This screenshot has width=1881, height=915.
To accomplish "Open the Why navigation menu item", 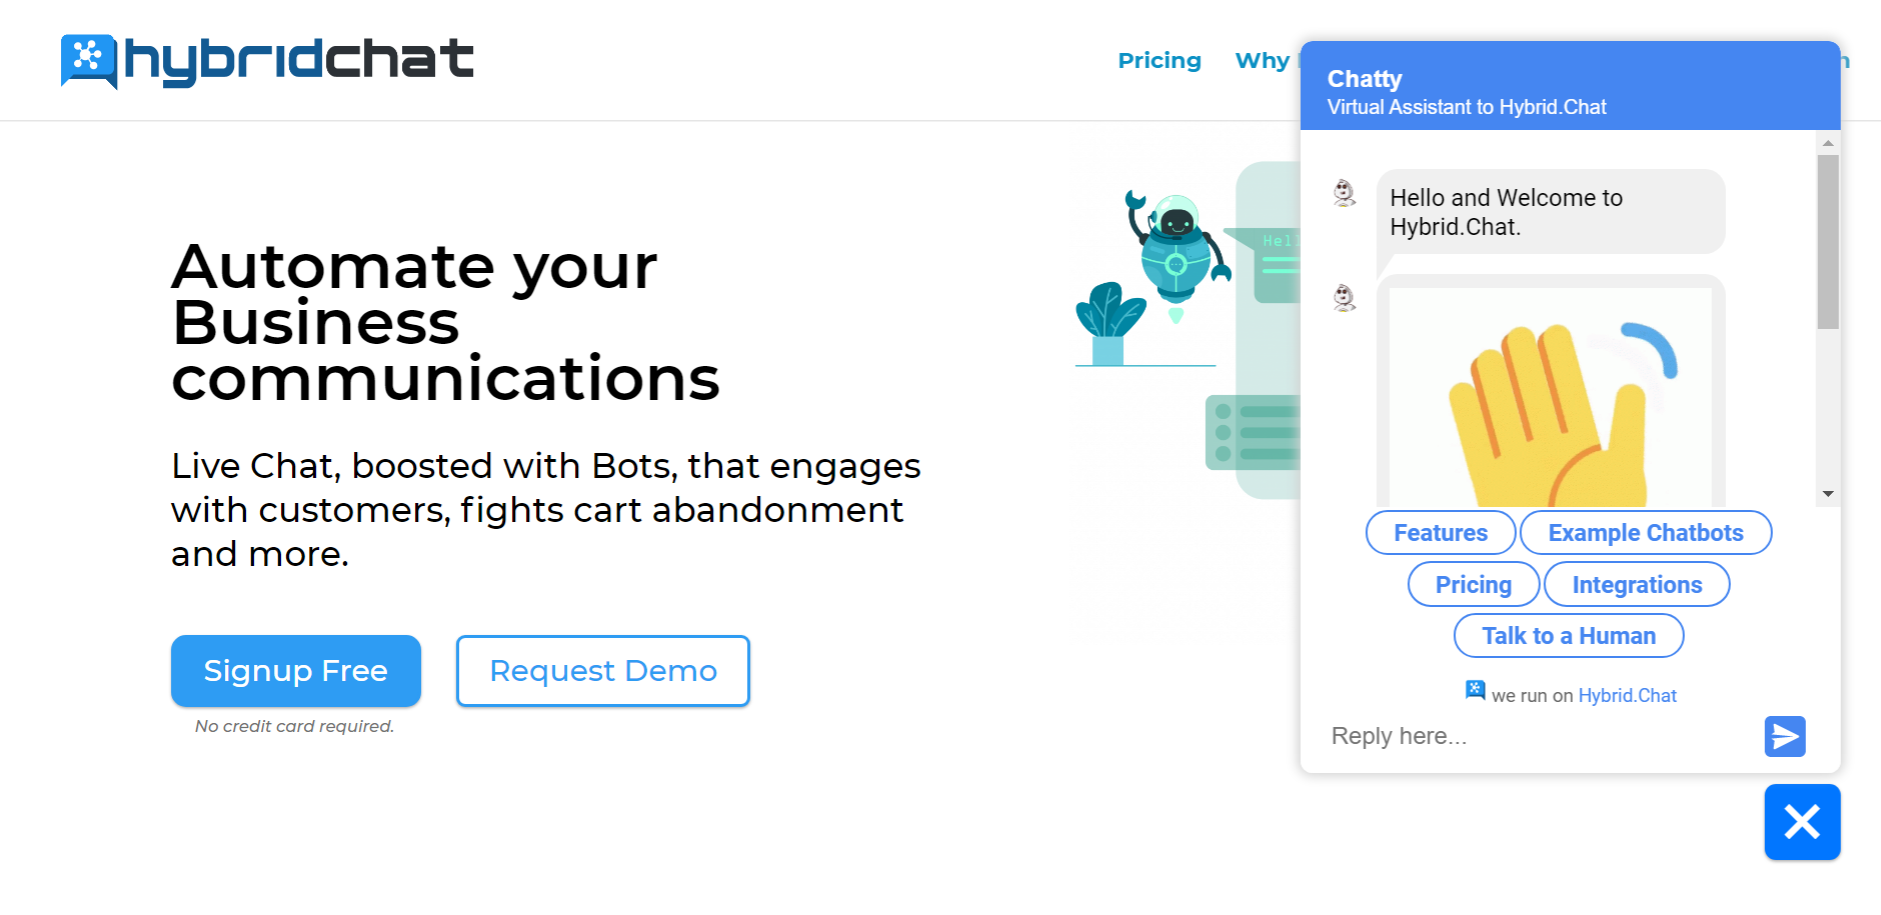I will [x=1262, y=61].
